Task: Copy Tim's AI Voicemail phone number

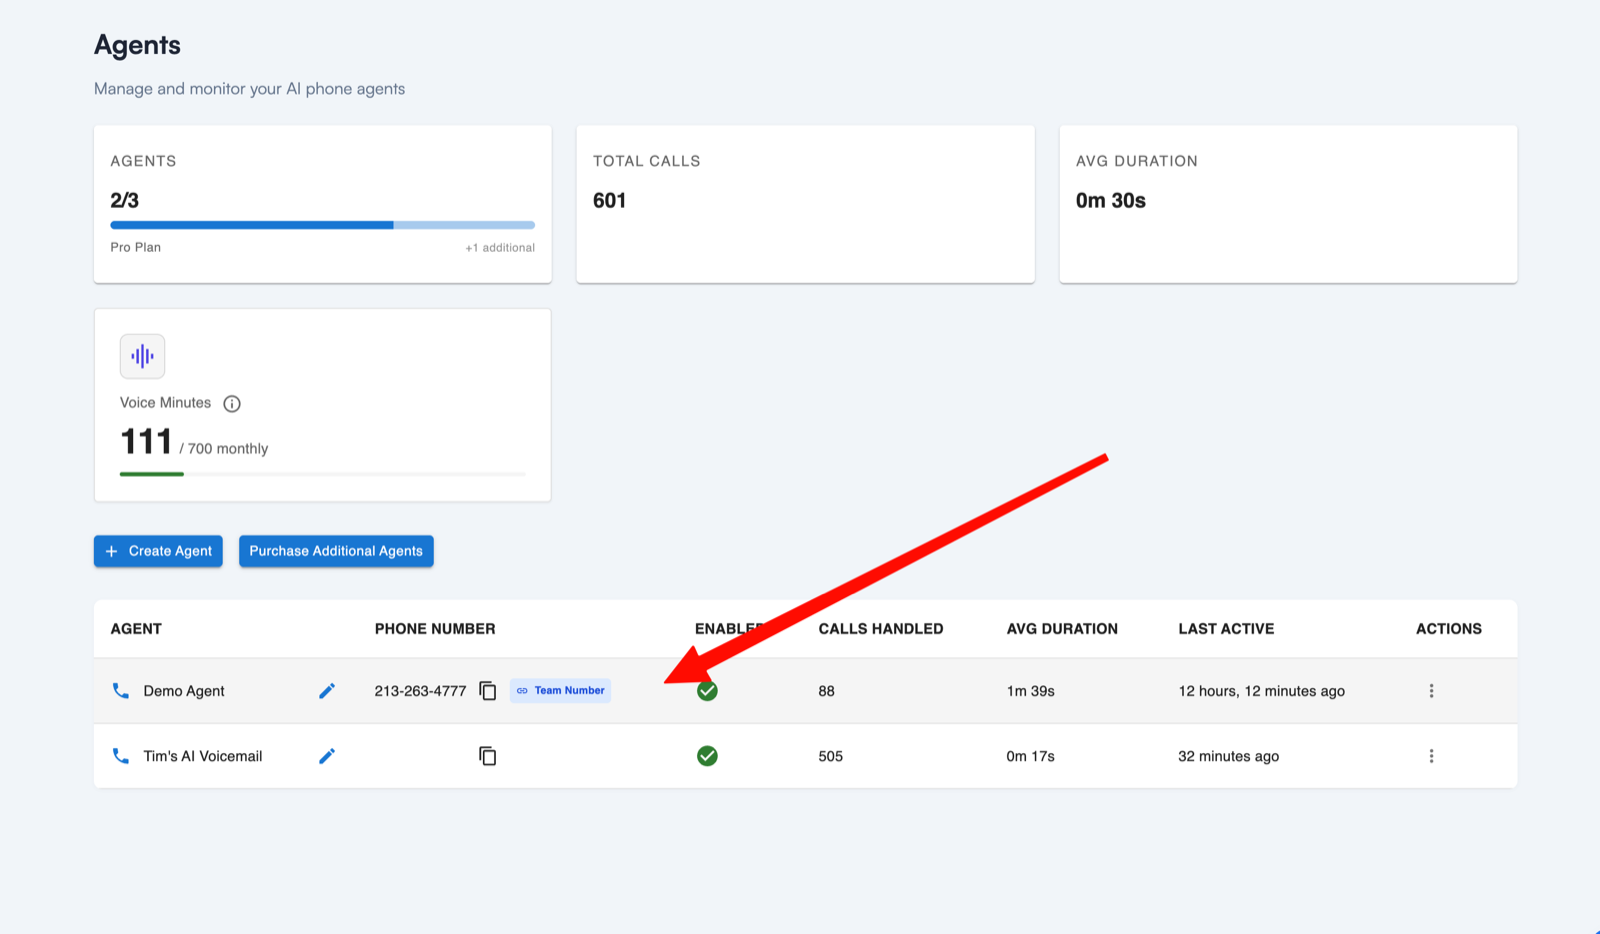Action: 488,756
